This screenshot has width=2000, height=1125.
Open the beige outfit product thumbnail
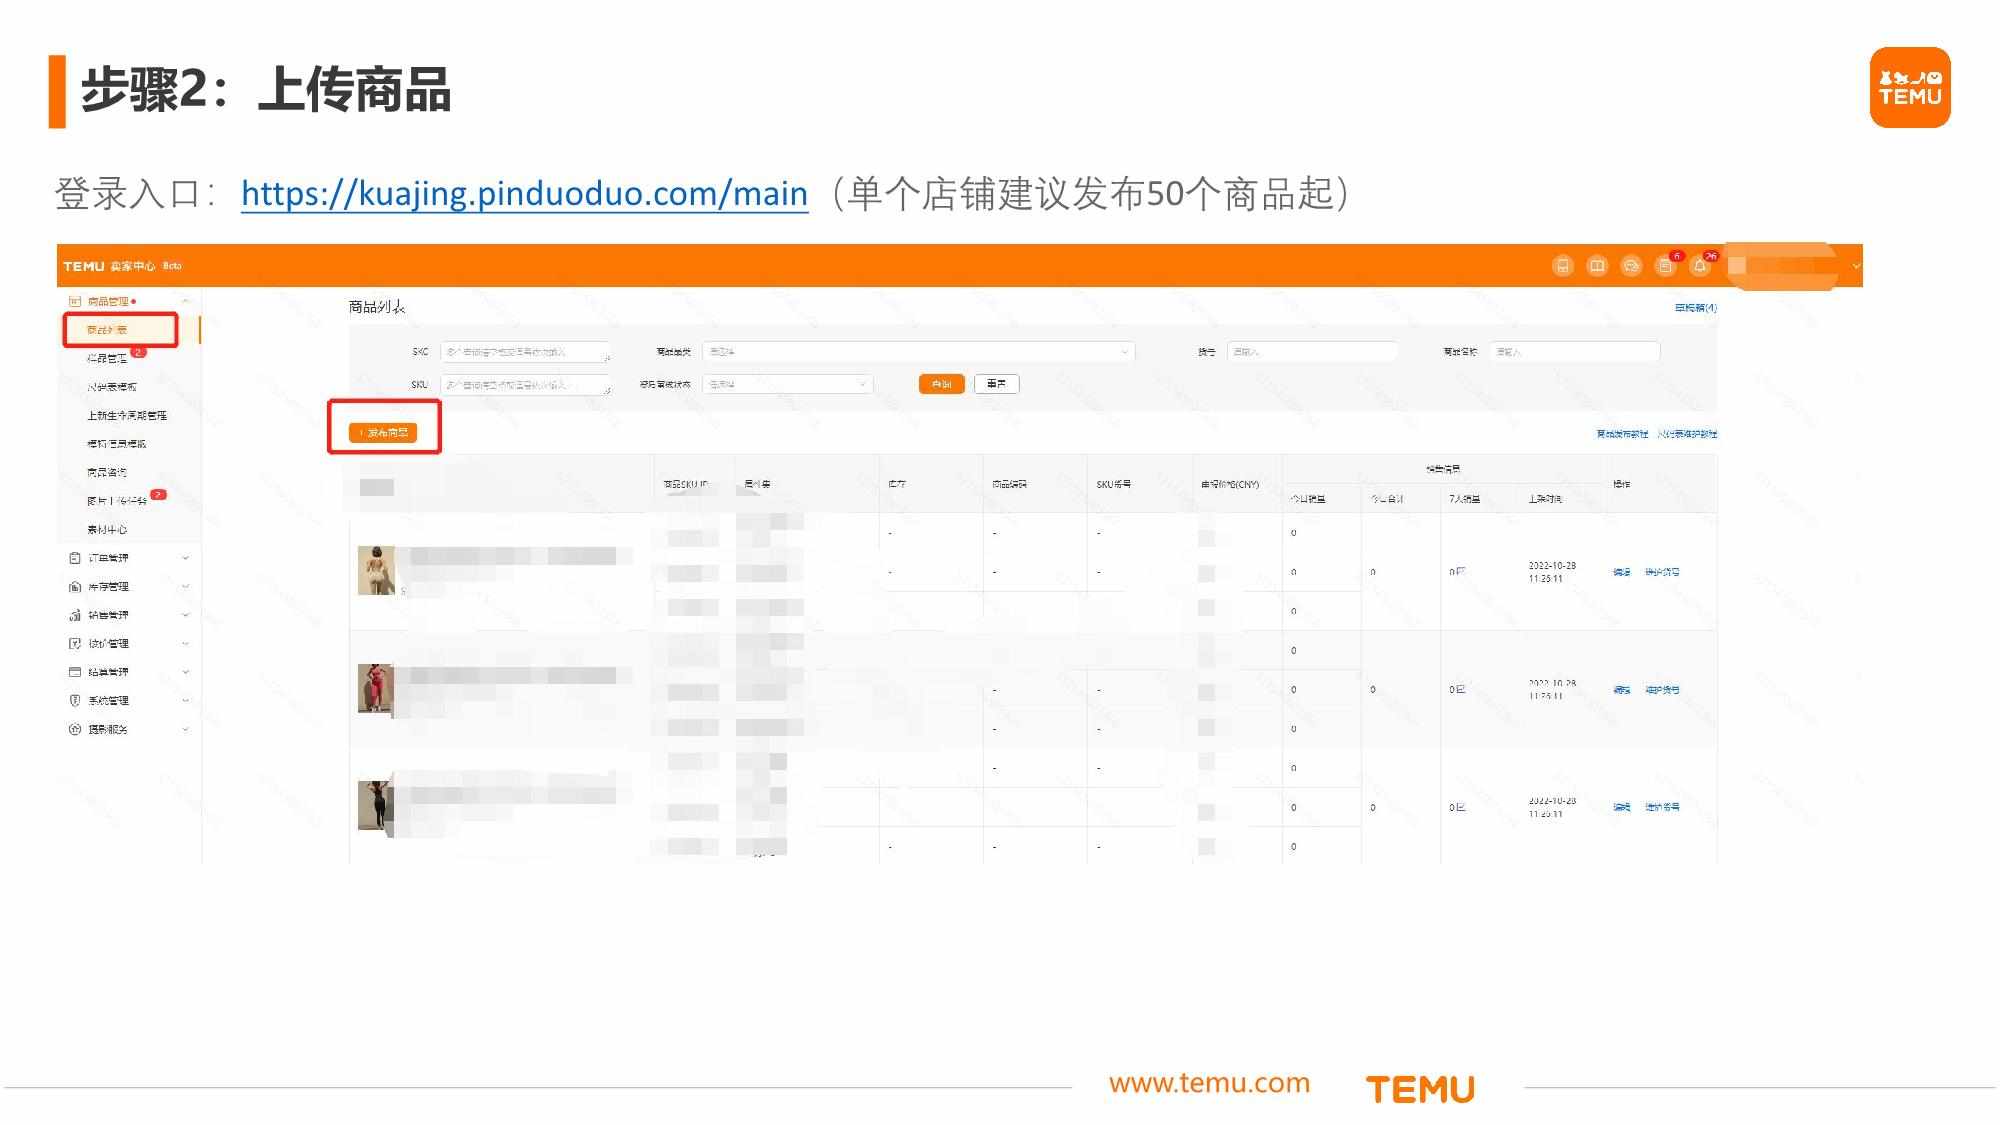tap(376, 570)
